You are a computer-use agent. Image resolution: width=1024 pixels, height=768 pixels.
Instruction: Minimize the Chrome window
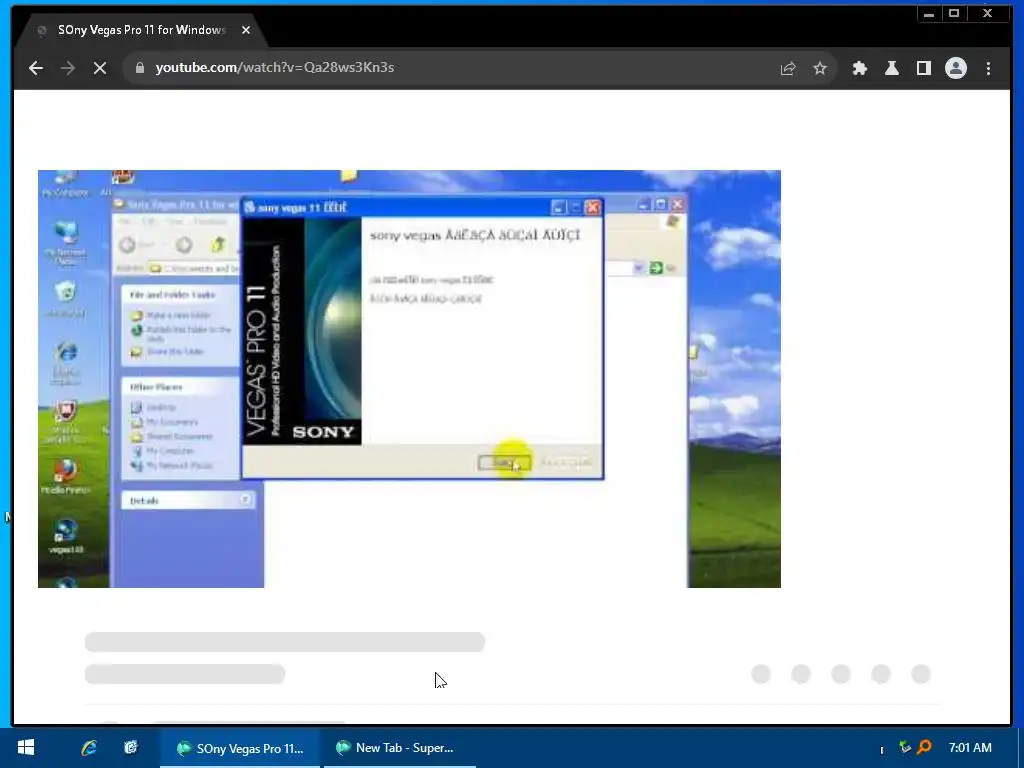click(x=929, y=13)
